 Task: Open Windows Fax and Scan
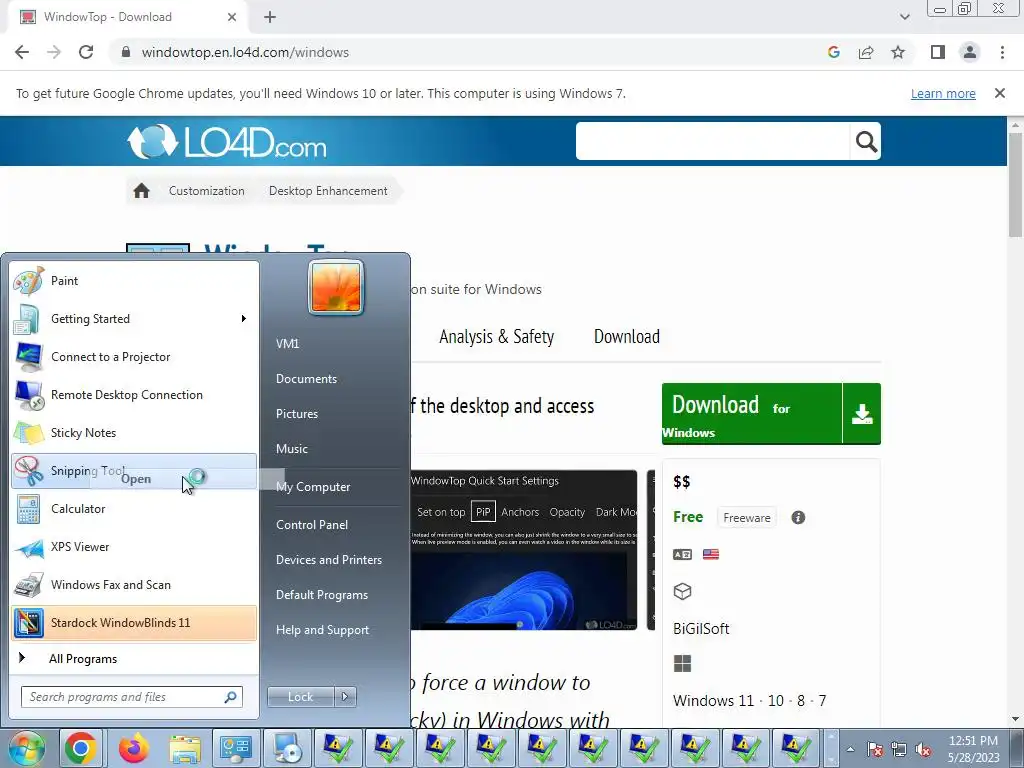(x=134, y=584)
